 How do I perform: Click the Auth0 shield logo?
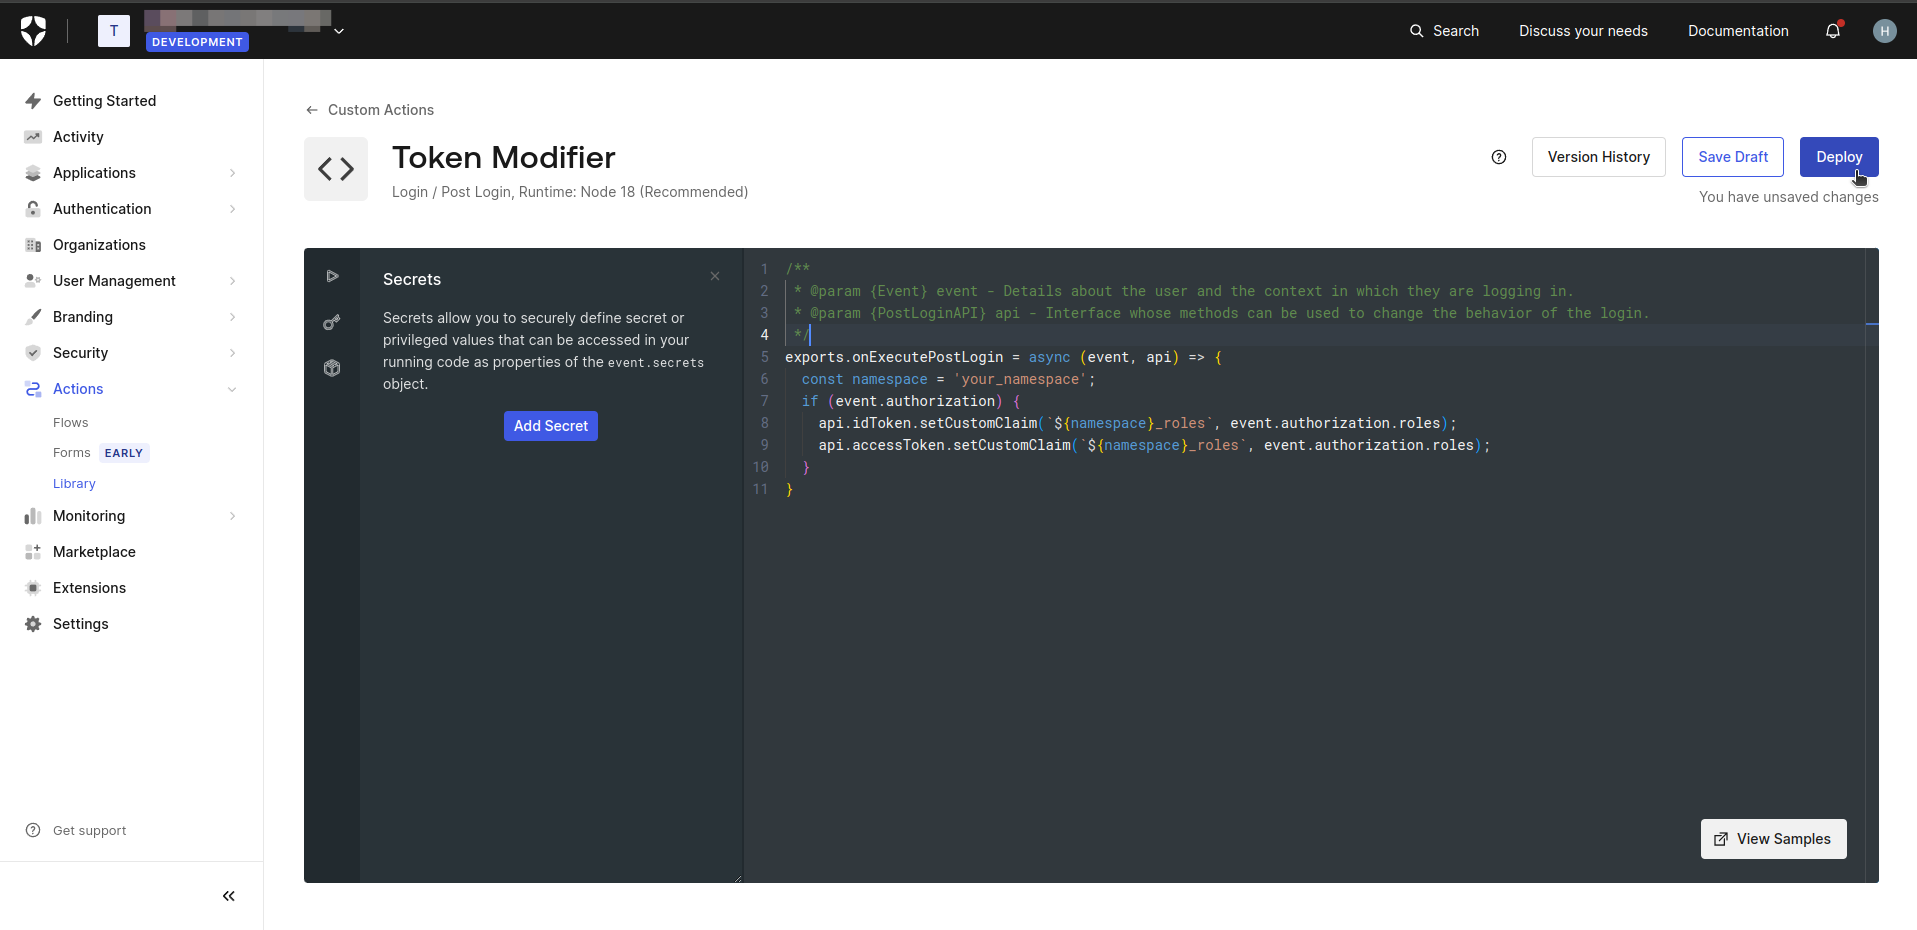33,31
